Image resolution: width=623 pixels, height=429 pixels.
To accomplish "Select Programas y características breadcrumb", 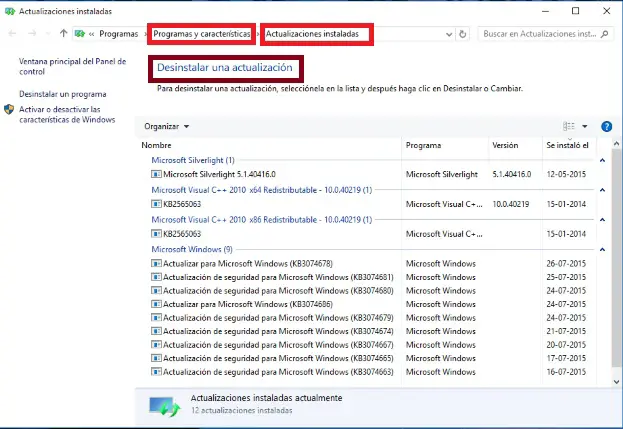I will (x=202, y=34).
